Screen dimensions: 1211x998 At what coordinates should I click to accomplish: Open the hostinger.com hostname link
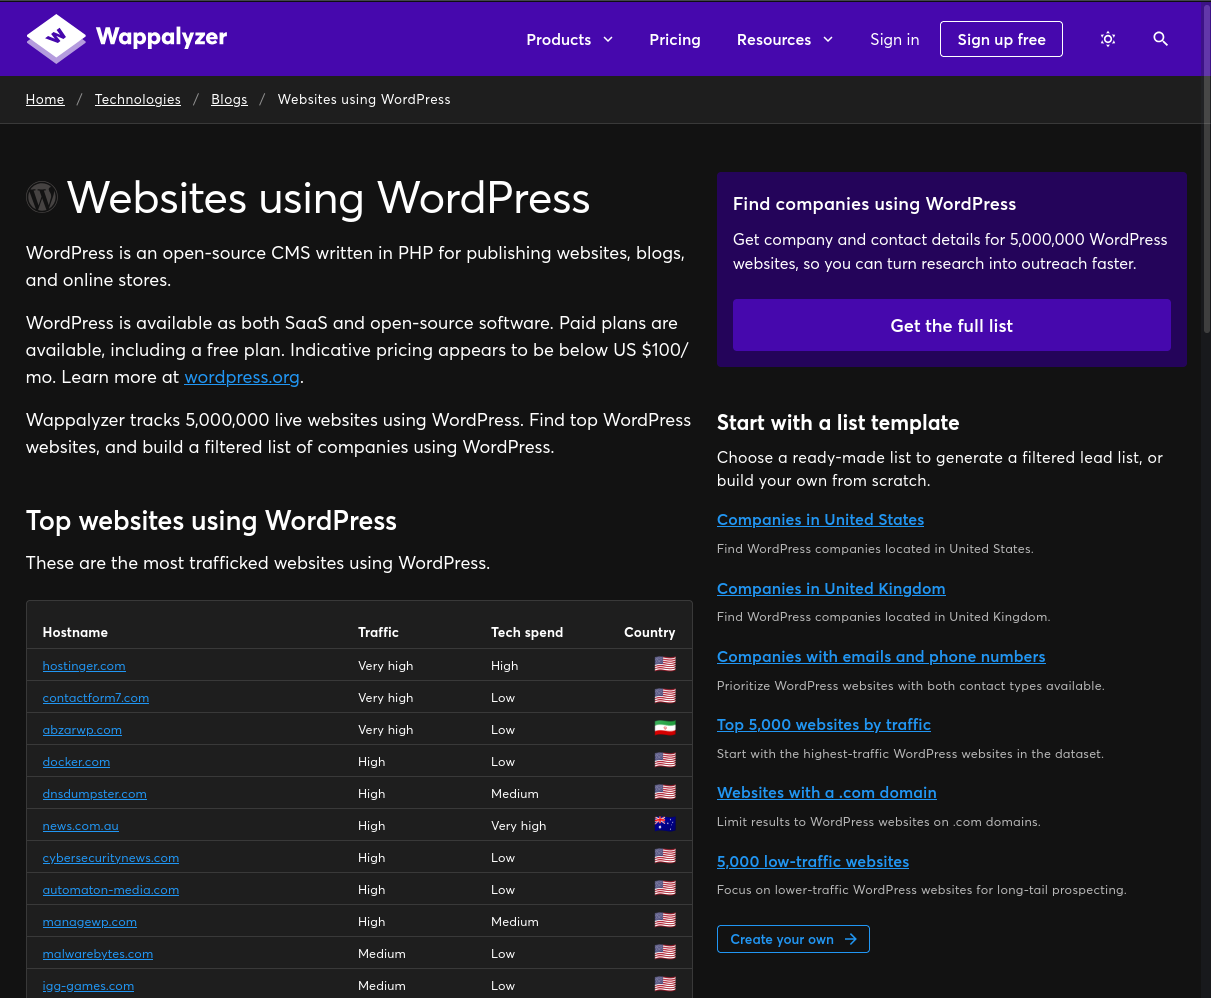coord(84,665)
